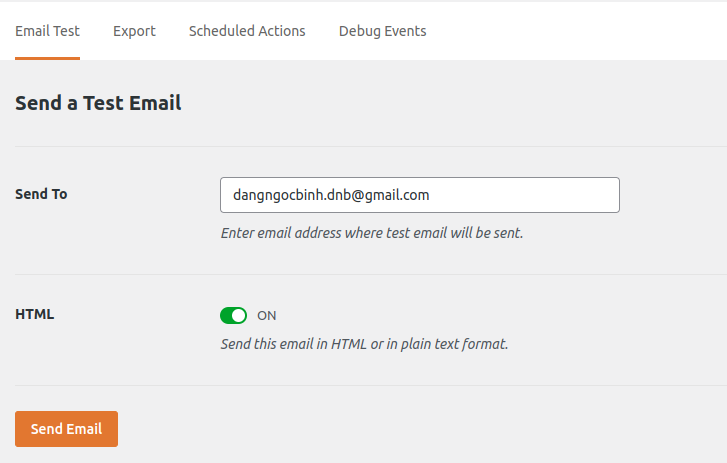Click the ON text beside the HTML toggle
Viewport: 727px width, 463px height.
(x=267, y=316)
